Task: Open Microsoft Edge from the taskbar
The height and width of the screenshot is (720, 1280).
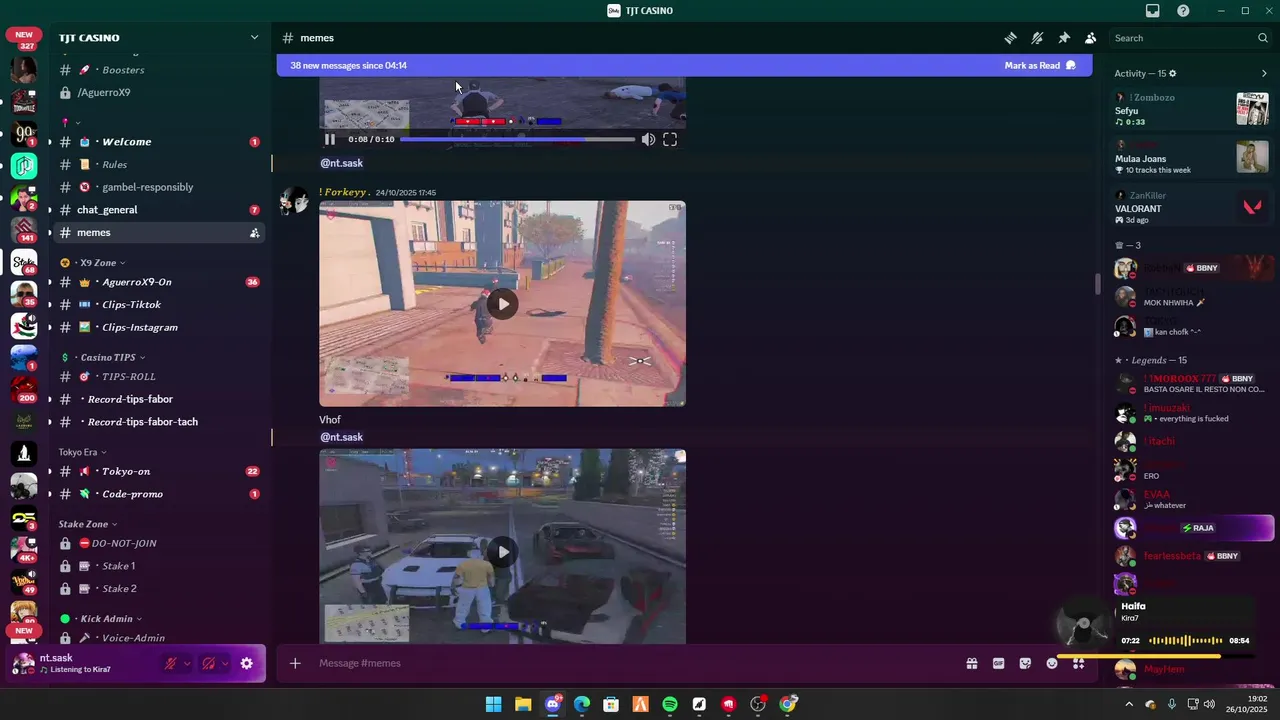Action: click(x=582, y=704)
